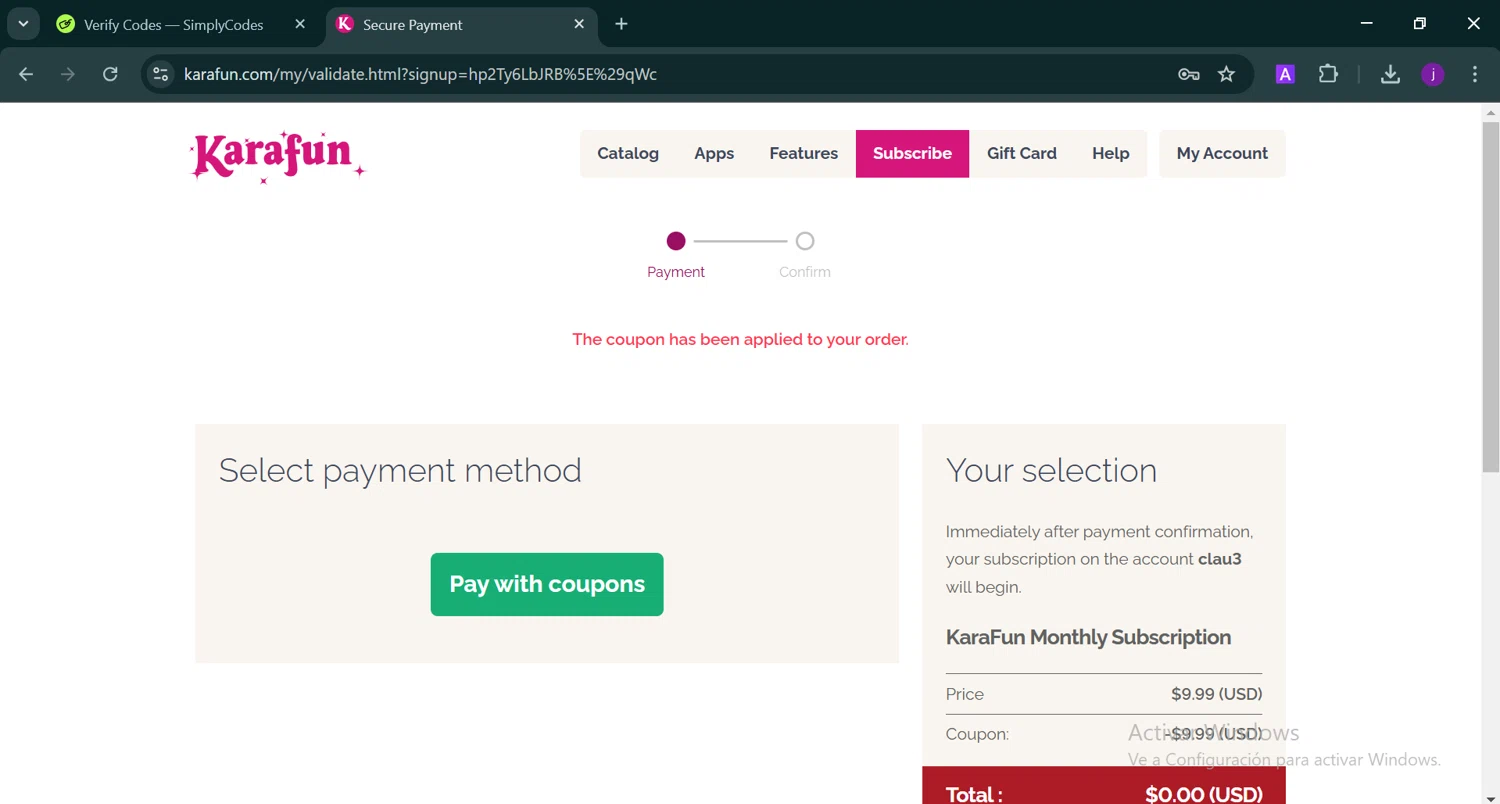This screenshot has width=1500, height=804.
Task: Switch to Verify Codes SimplyCodes tab
Action: click(x=173, y=24)
